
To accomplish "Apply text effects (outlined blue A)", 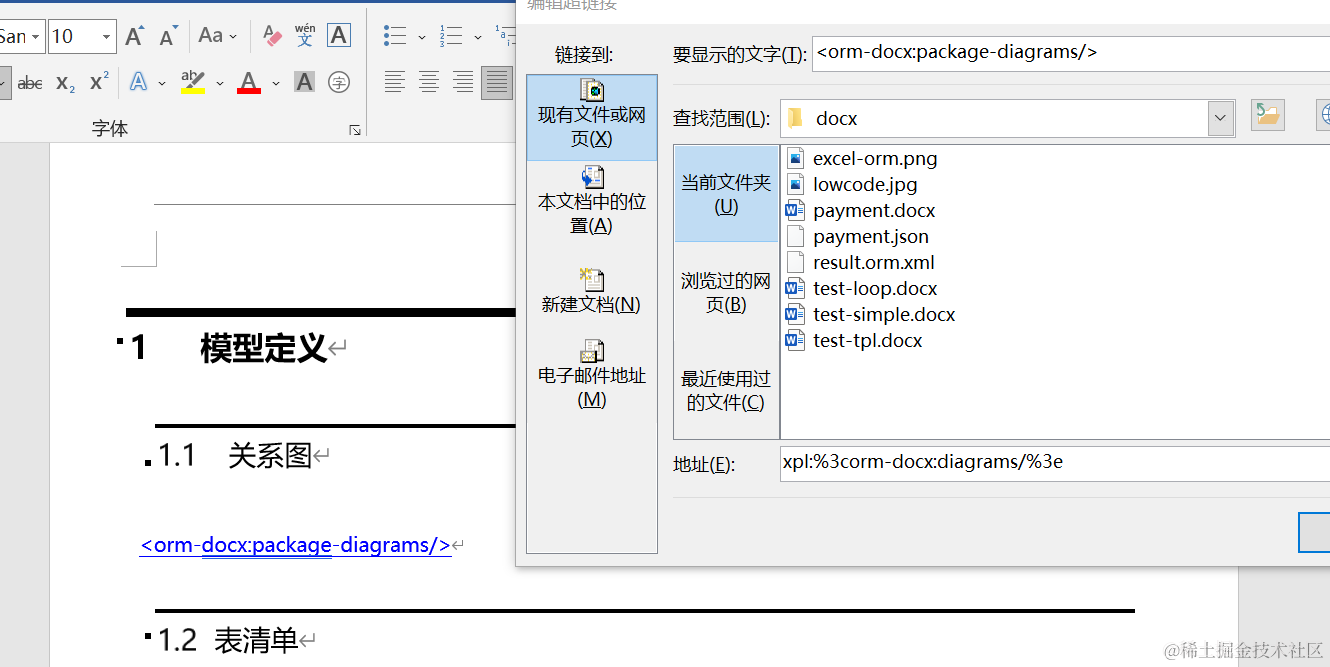I will 138,82.
